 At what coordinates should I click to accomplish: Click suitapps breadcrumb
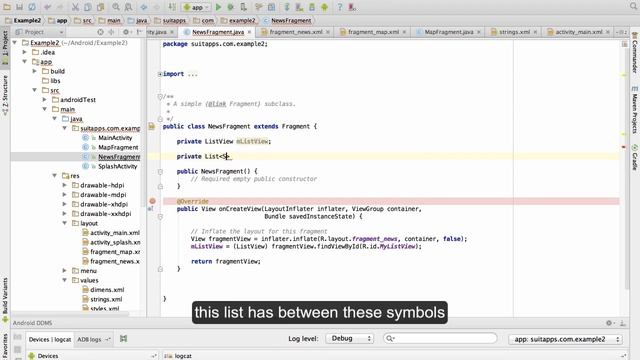coord(170,20)
